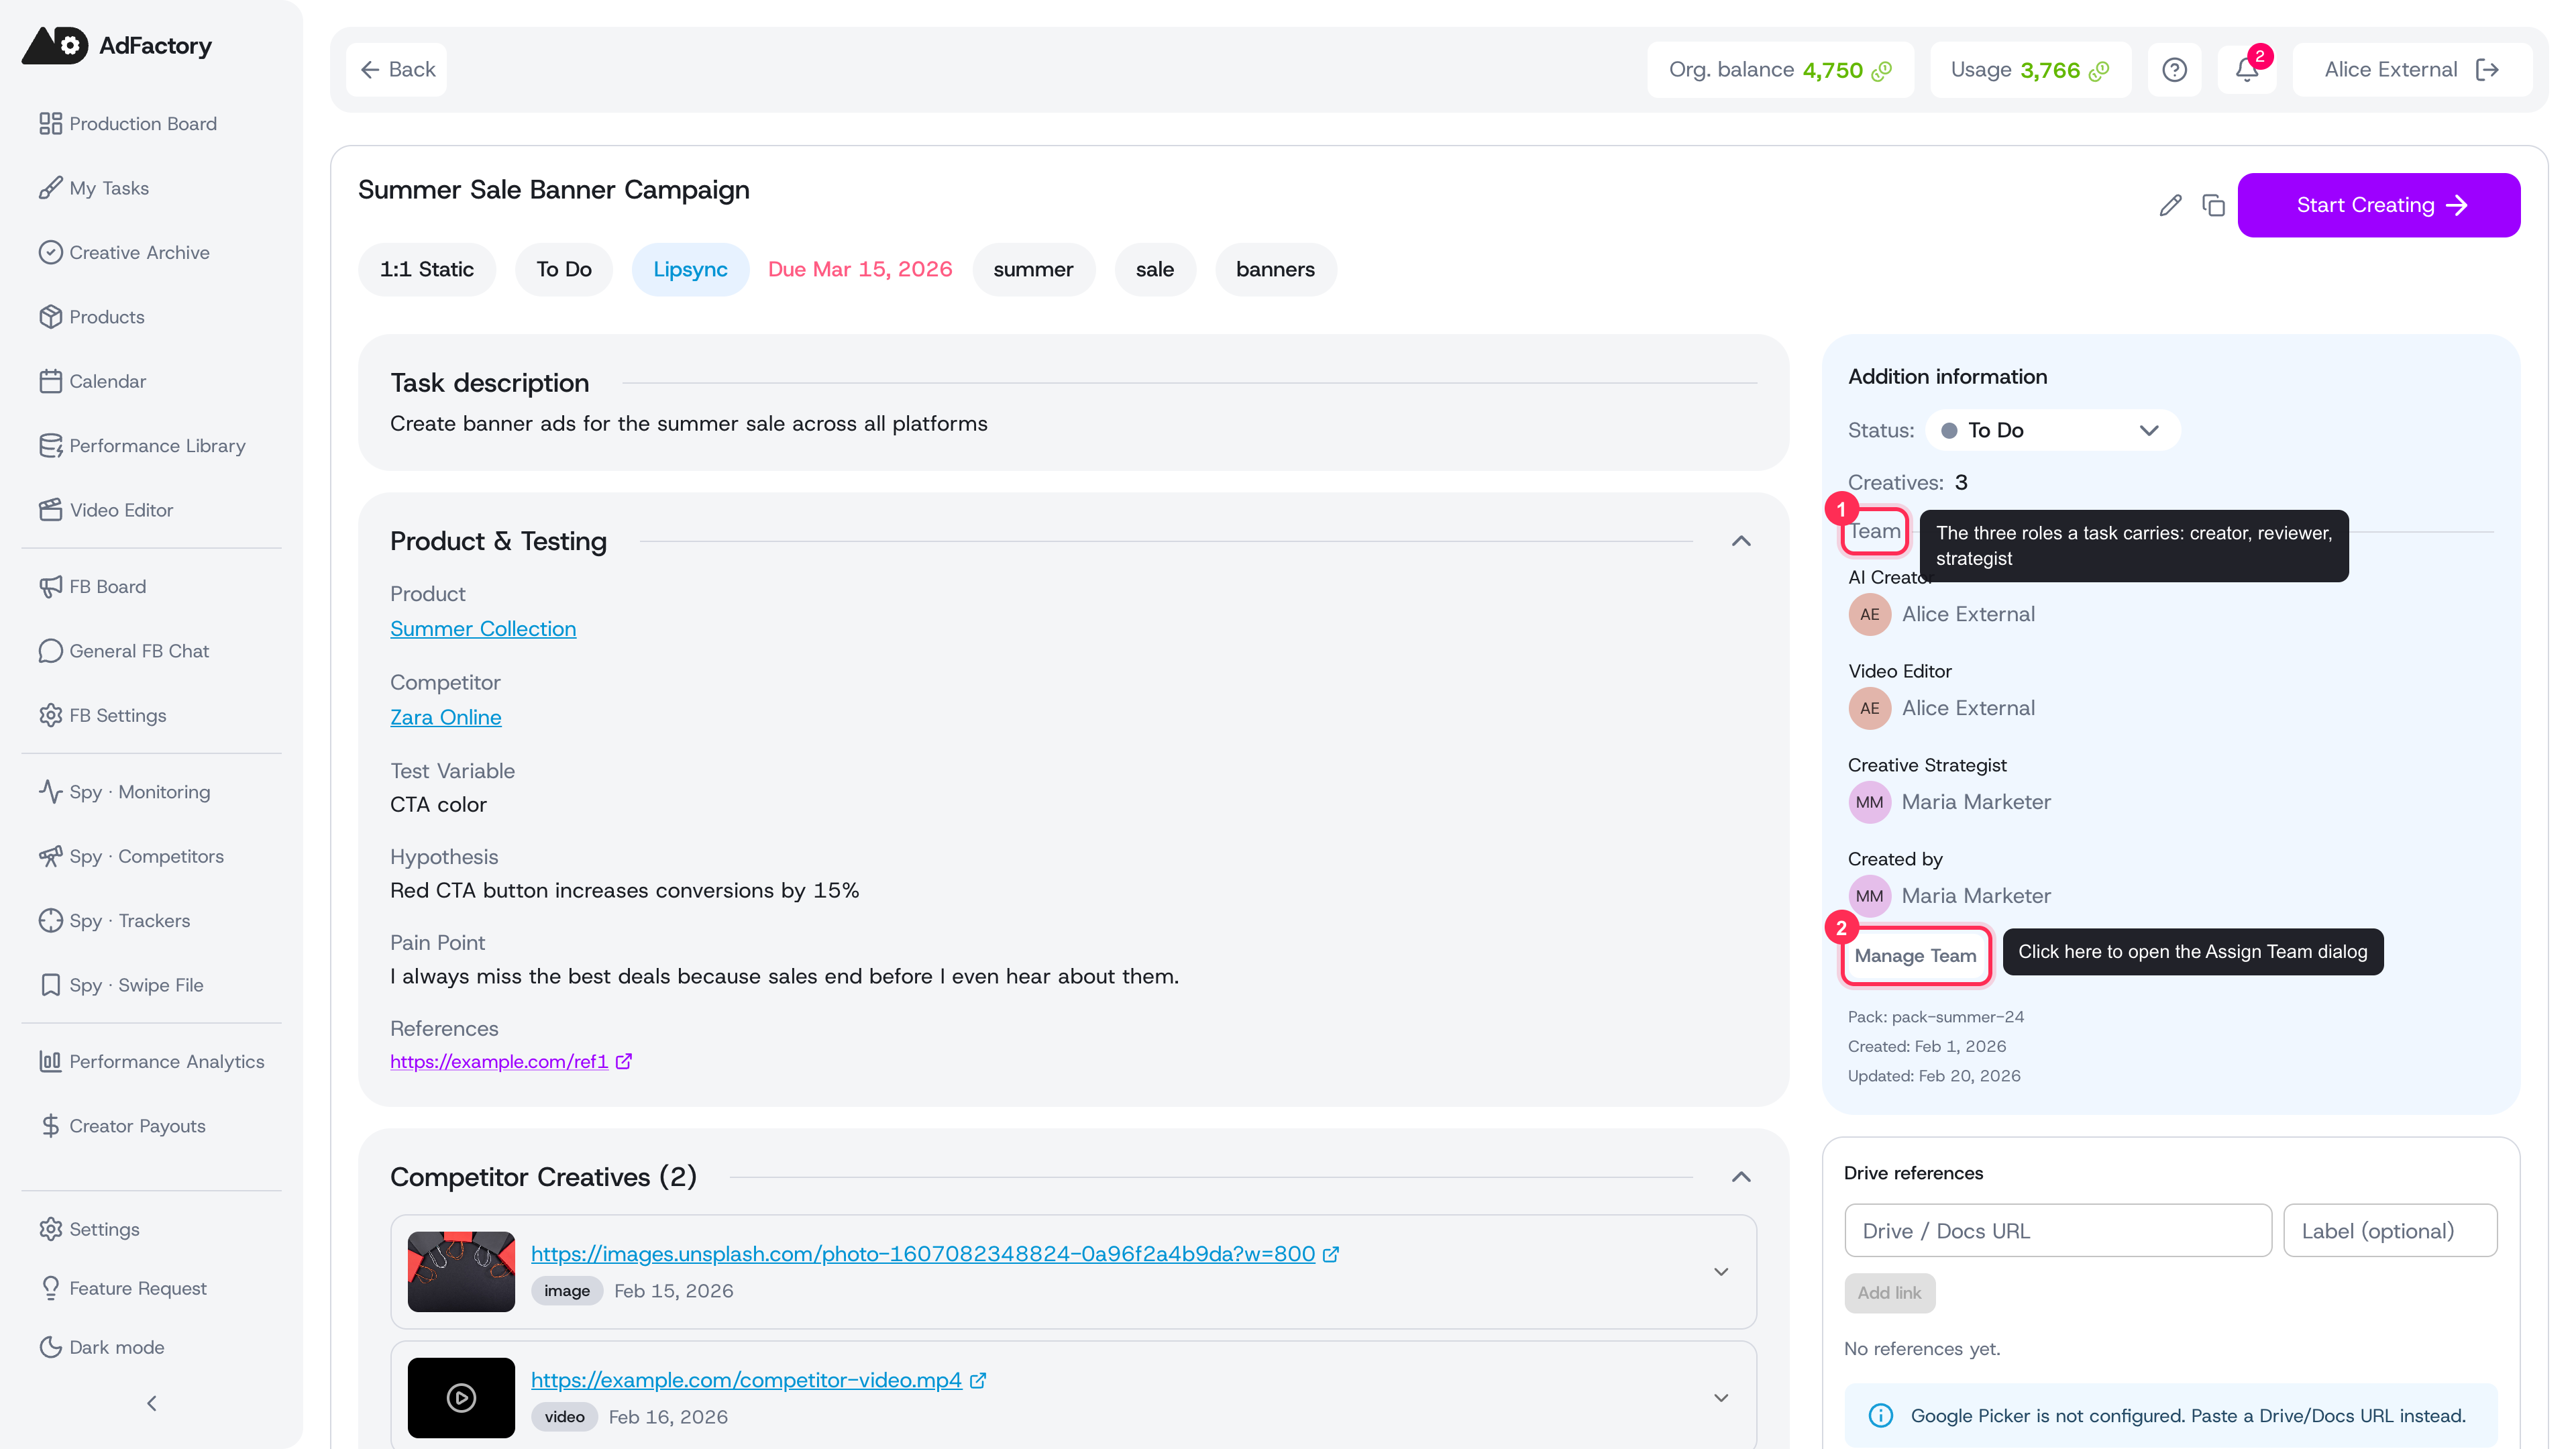Open Creative Archive in sidebar

tap(124, 252)
